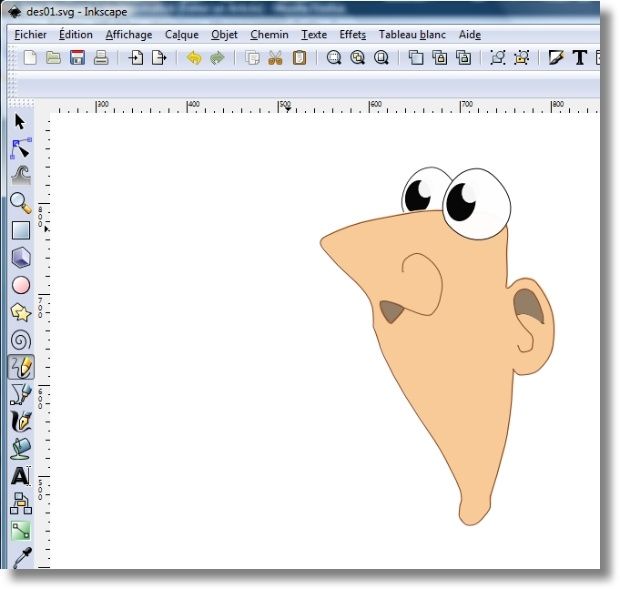Click the copy icon

click(x=252, y=58)
